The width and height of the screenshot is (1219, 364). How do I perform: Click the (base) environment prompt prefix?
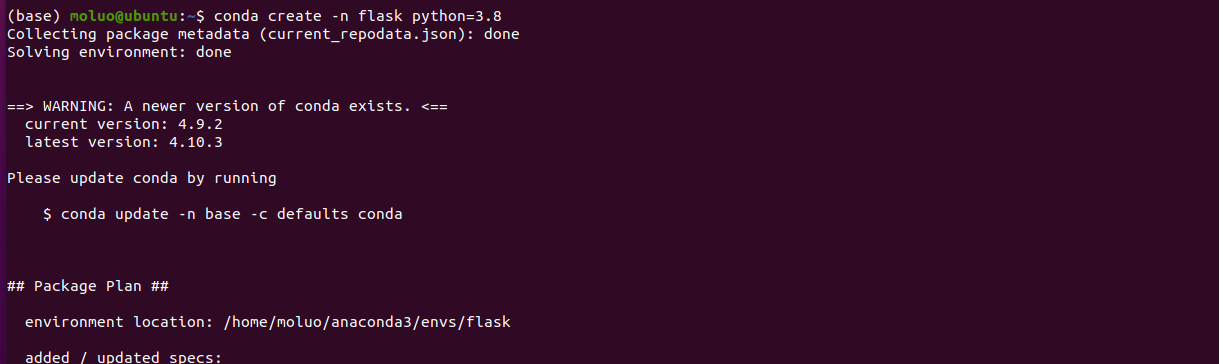pyautogui.click(x=34, y=16)
